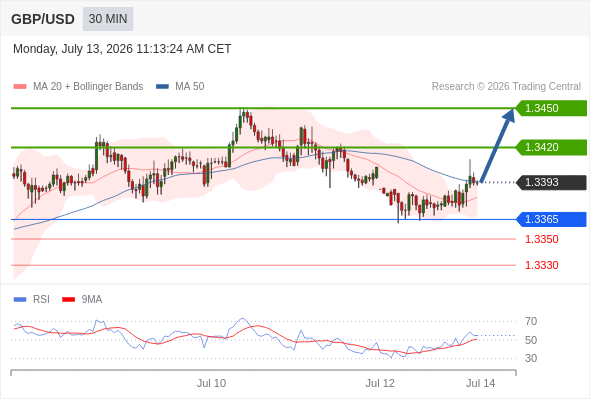Click the RSI 70 level label
The height and width of the screenshot is (400, 590).
click(531, 321)
